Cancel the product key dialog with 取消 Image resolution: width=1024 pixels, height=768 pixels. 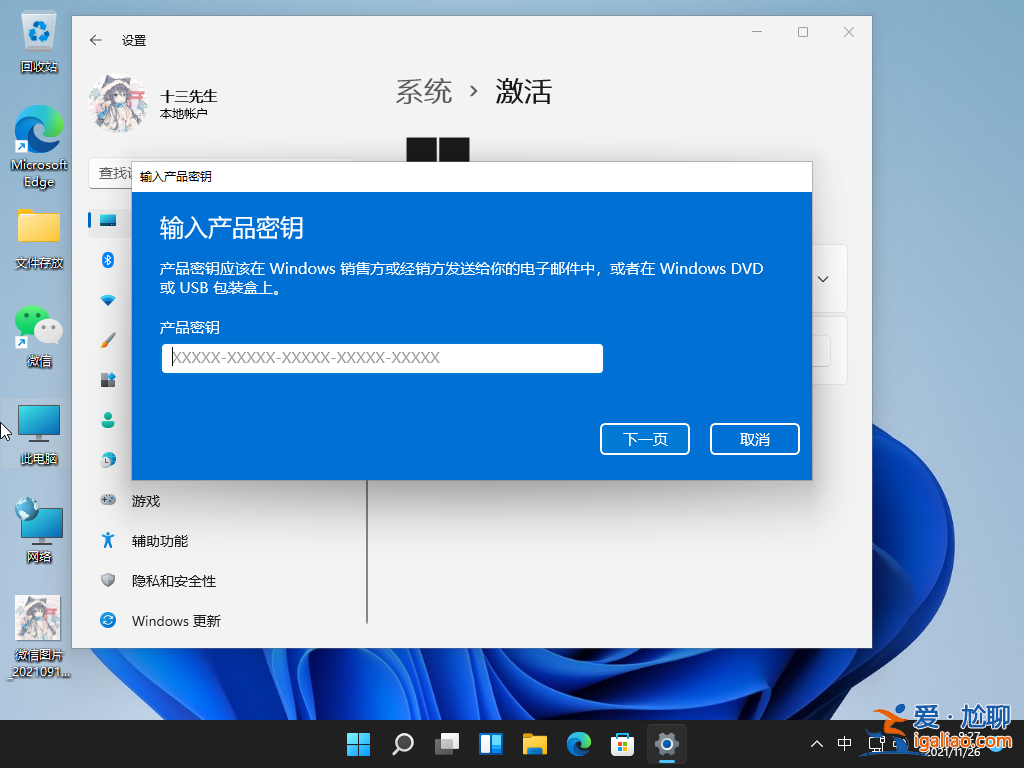pyautogui.click(x=754, y=438)
